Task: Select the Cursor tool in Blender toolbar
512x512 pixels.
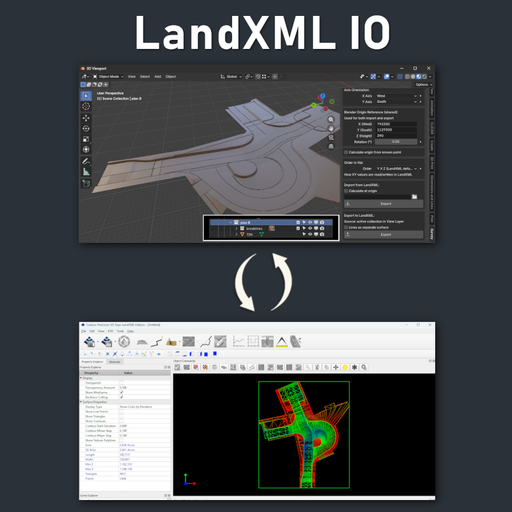Action: (x=86, y=106)
